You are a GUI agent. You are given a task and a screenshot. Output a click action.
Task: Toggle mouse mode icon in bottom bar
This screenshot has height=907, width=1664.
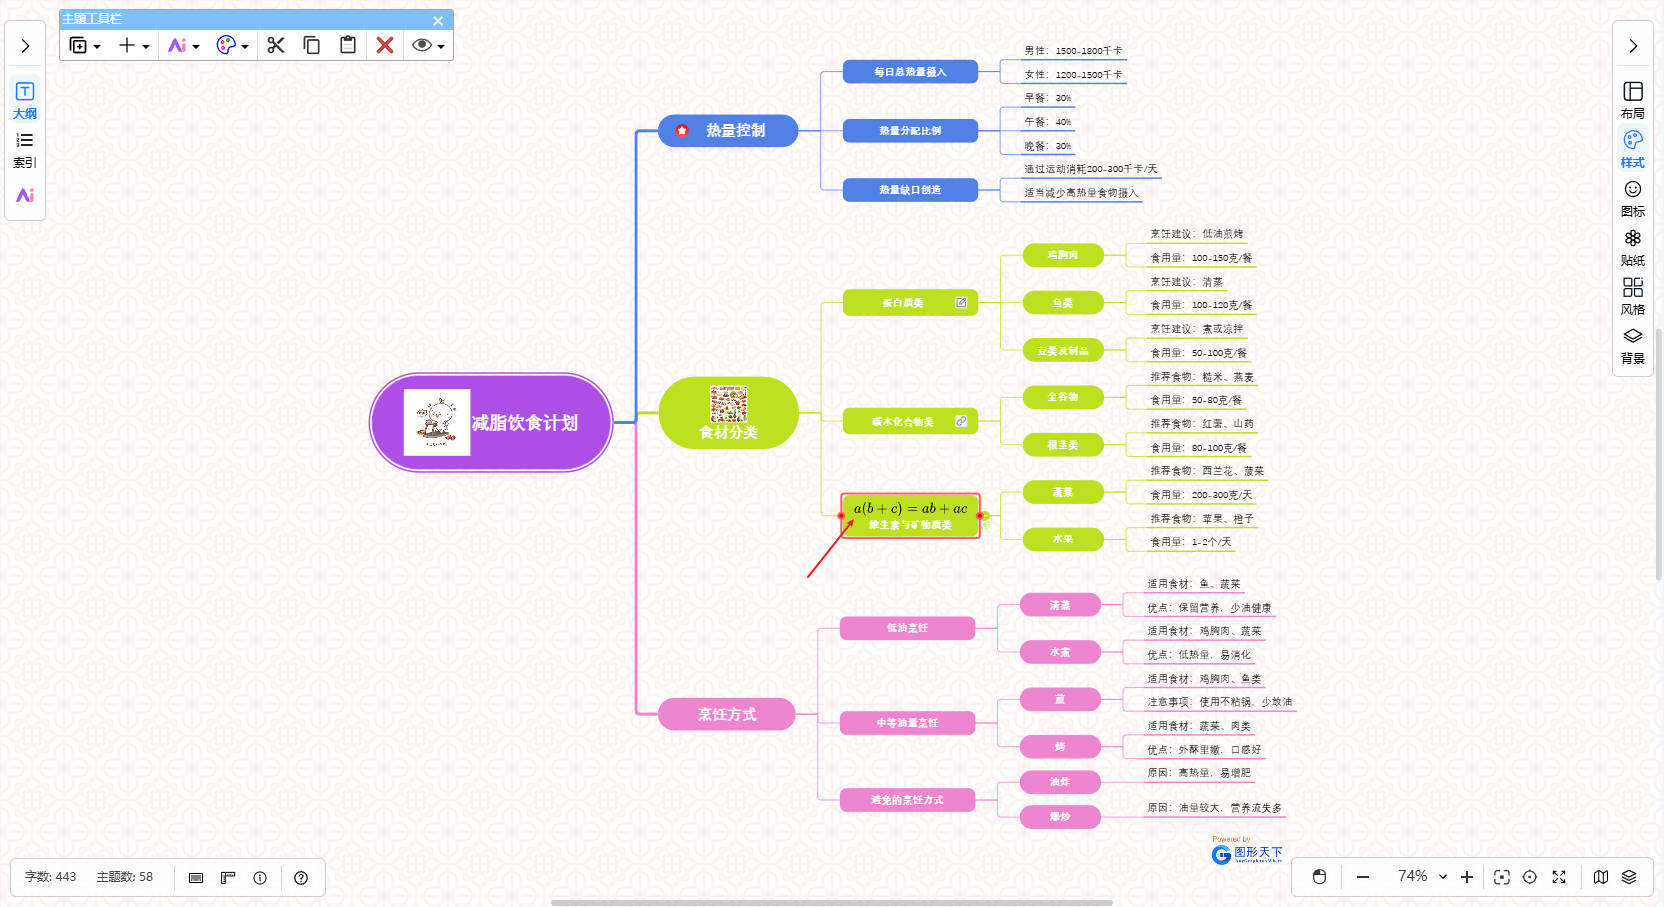(x=1319, y=877)
